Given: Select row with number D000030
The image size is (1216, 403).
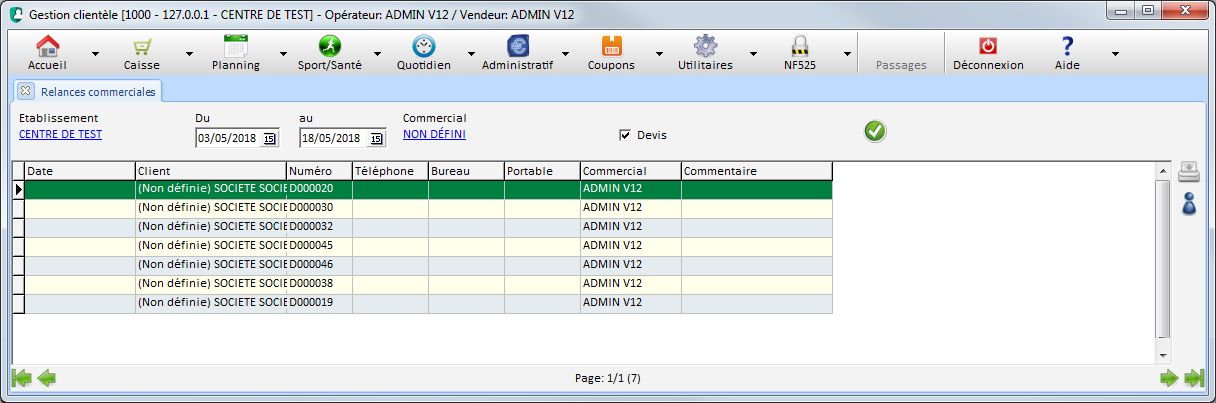Looking at the screenshot, I should [x=428, y=208].
